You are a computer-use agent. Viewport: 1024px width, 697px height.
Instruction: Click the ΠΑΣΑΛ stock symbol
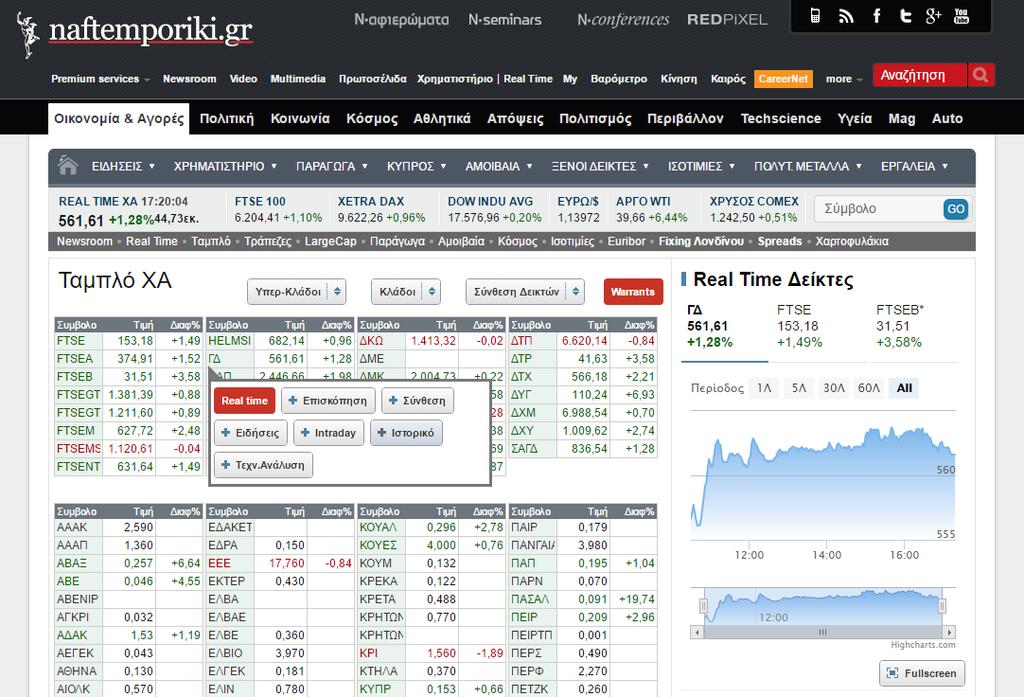530,599
